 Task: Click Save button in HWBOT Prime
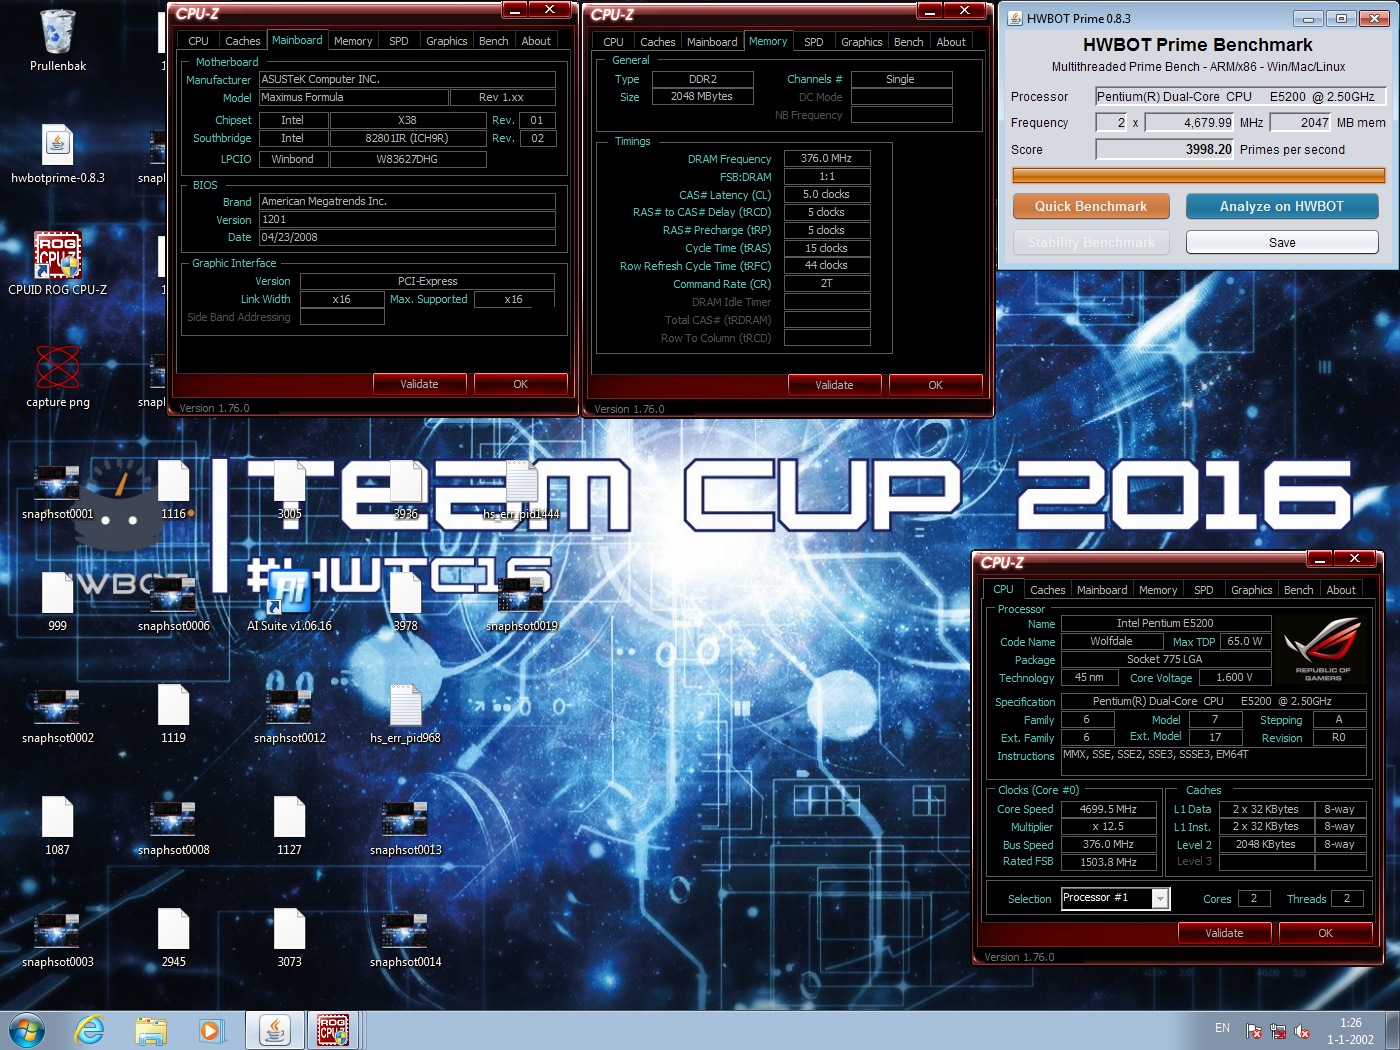(1282, 242)
